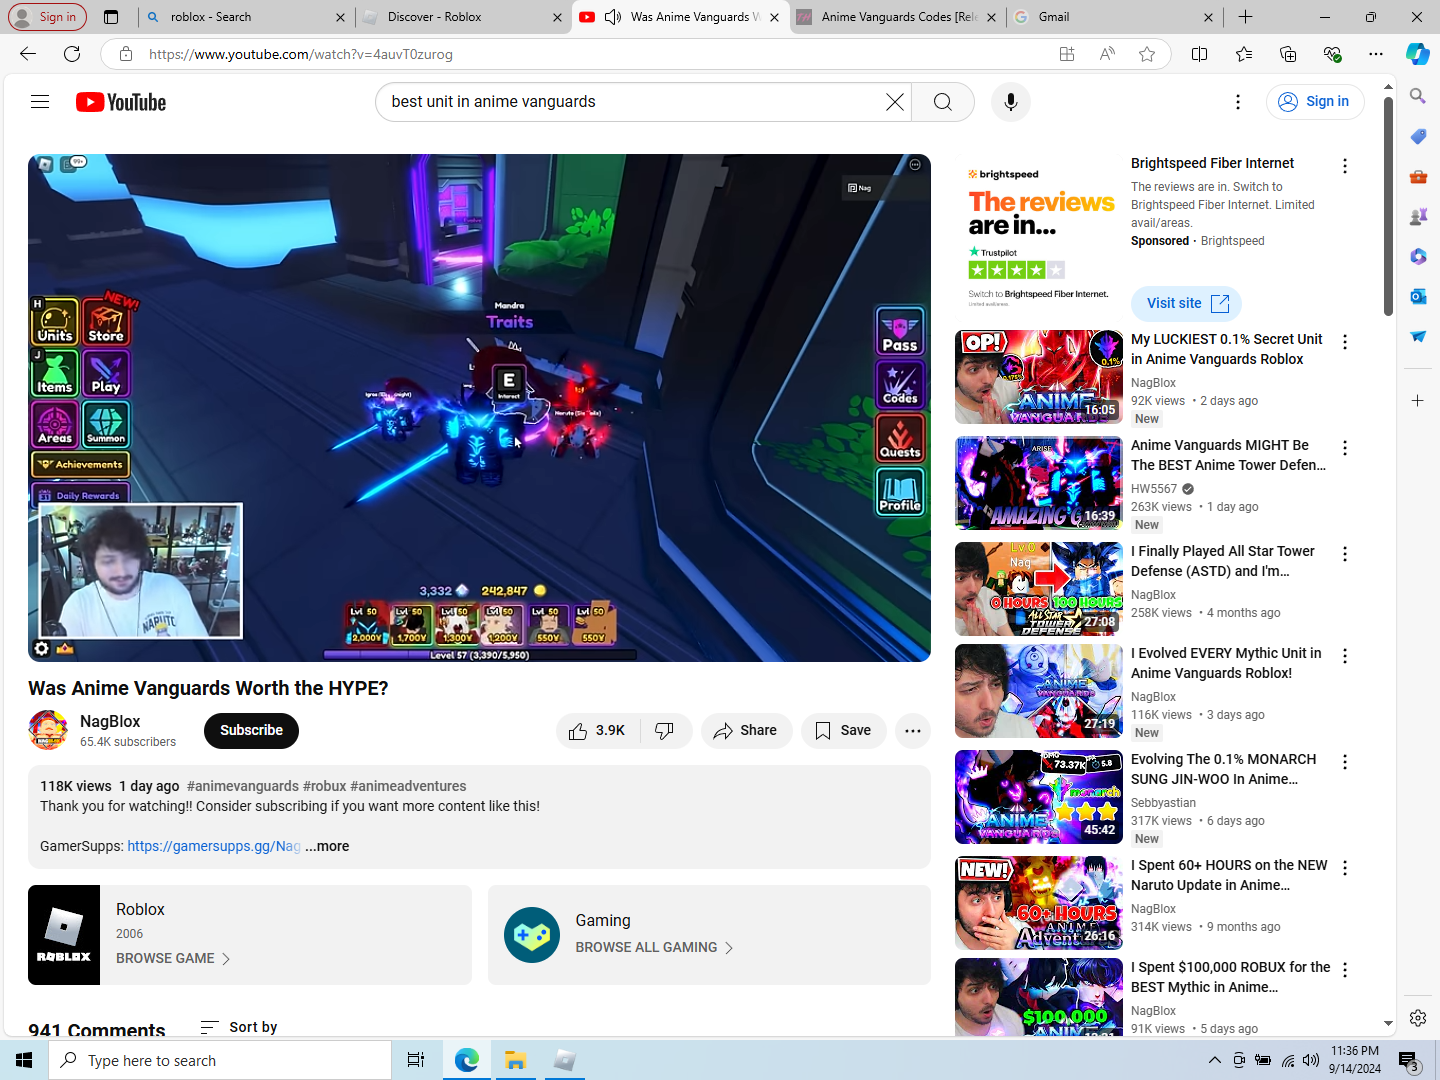This screenshot has width=1440, height=1080.
Task: Open Shopping tag in sidebar
Action: point(1418,136)
